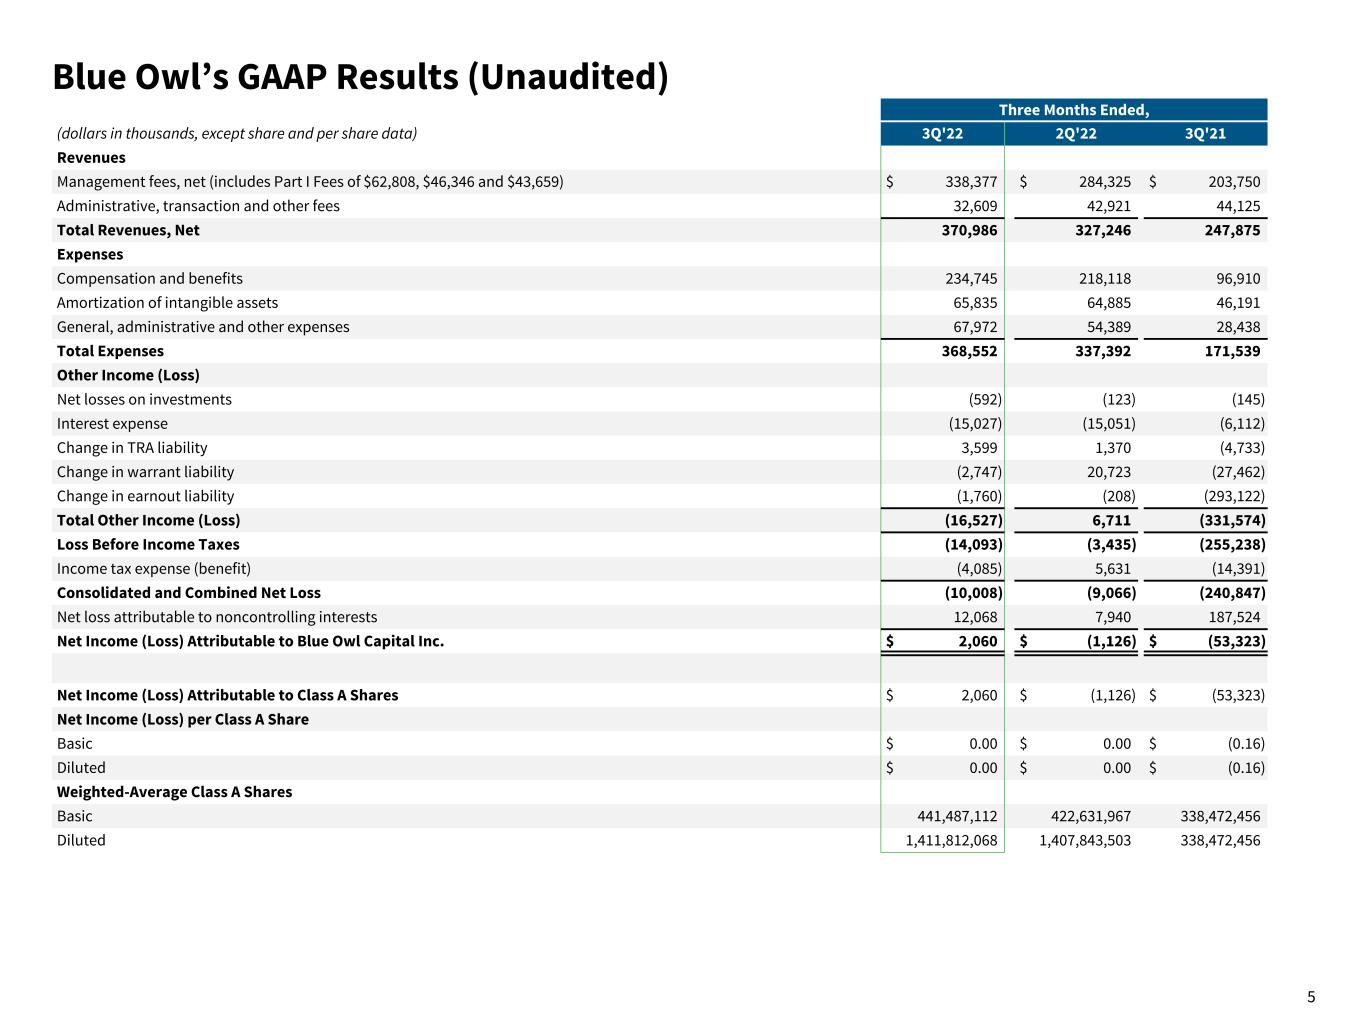1365x1024 pixels.
Task: Select the 'Compensation and benefits' row label
Action: tap(150, 279)
